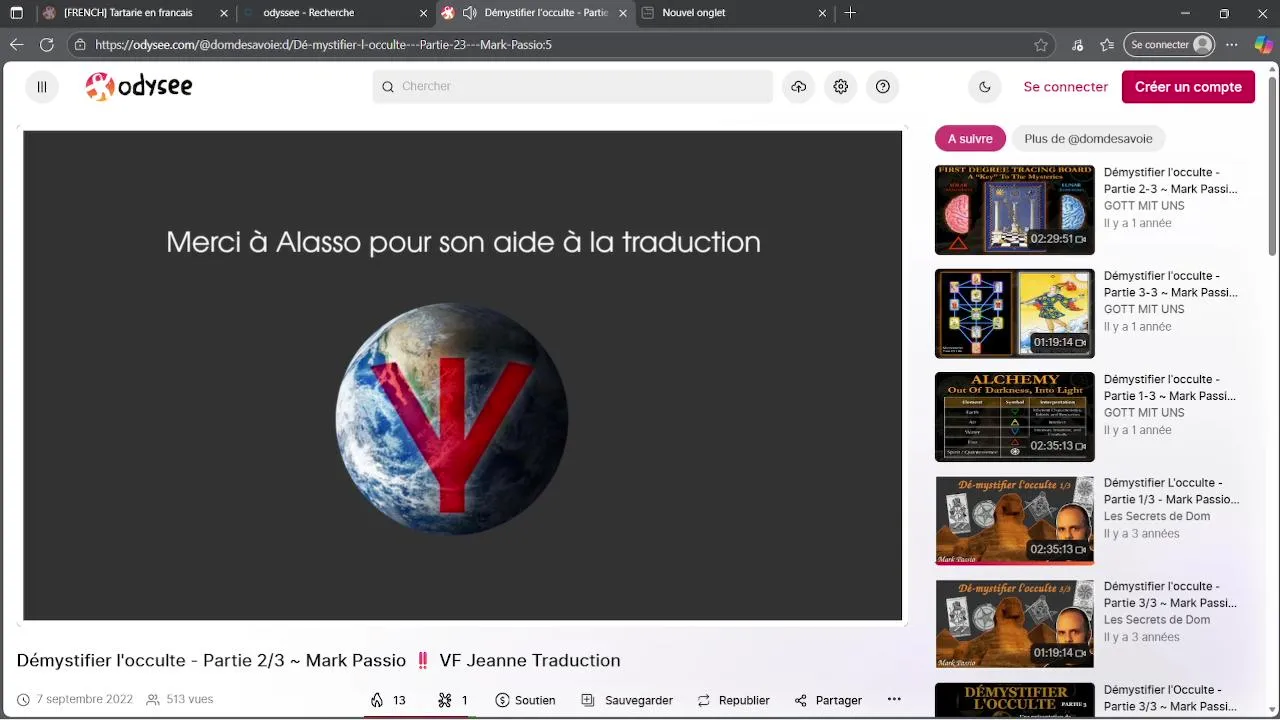
Task: Close the Démystifier l'occulte browser tab
Action: tap(623, 13)
